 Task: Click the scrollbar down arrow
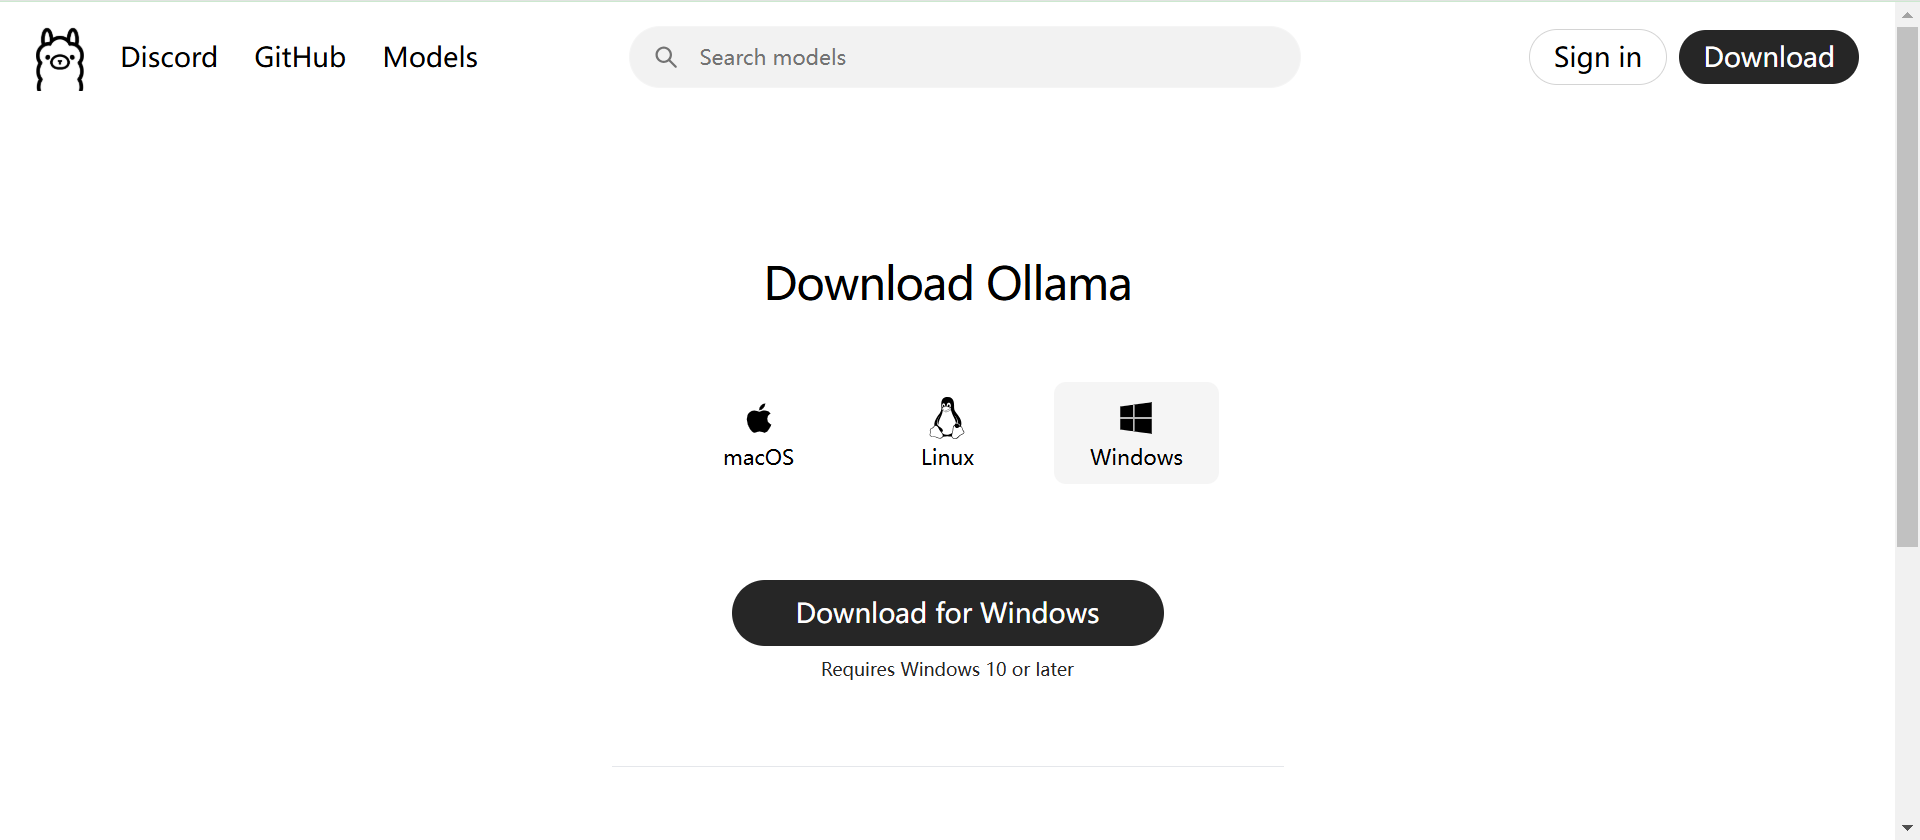pyautogui.click(x=1907, y=828)
